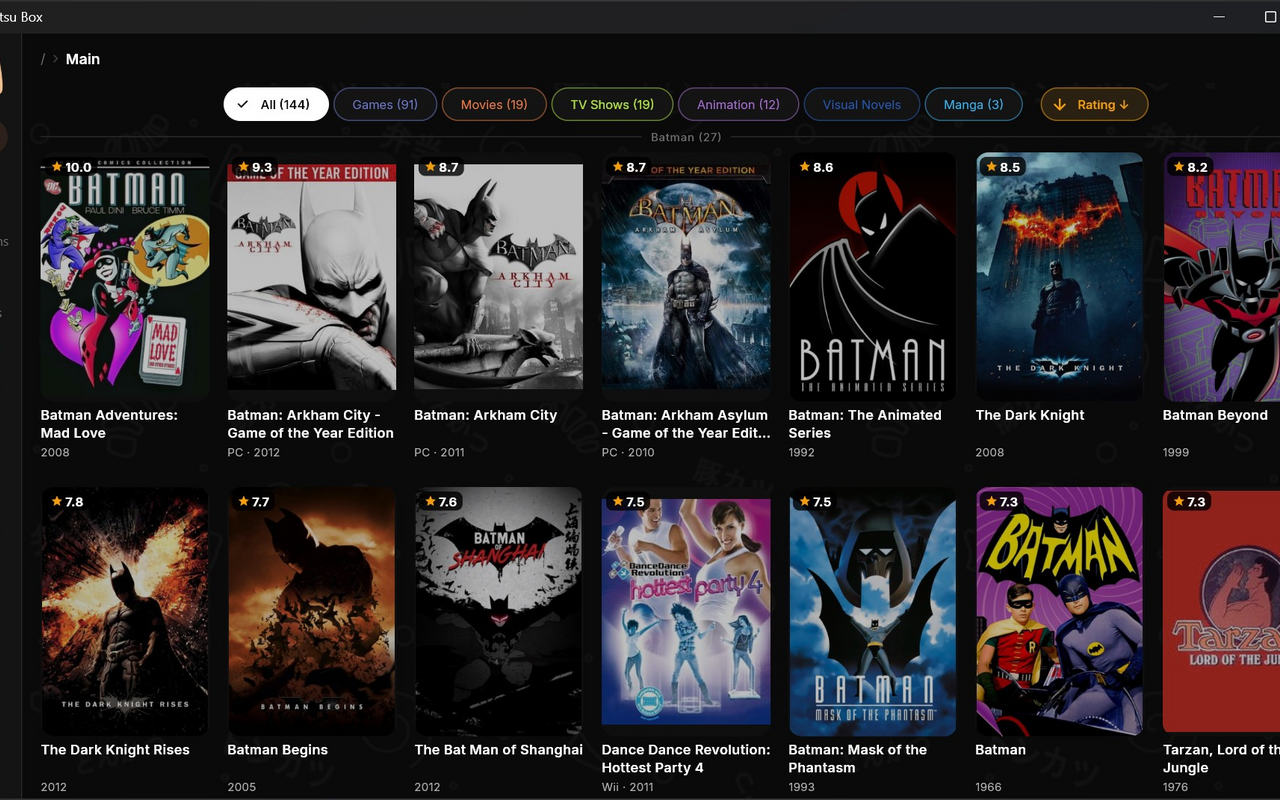This screenshot has height=800, width=1280.
Task: Click the "Wii · 2011" platform text
Action: click(628, 787)
